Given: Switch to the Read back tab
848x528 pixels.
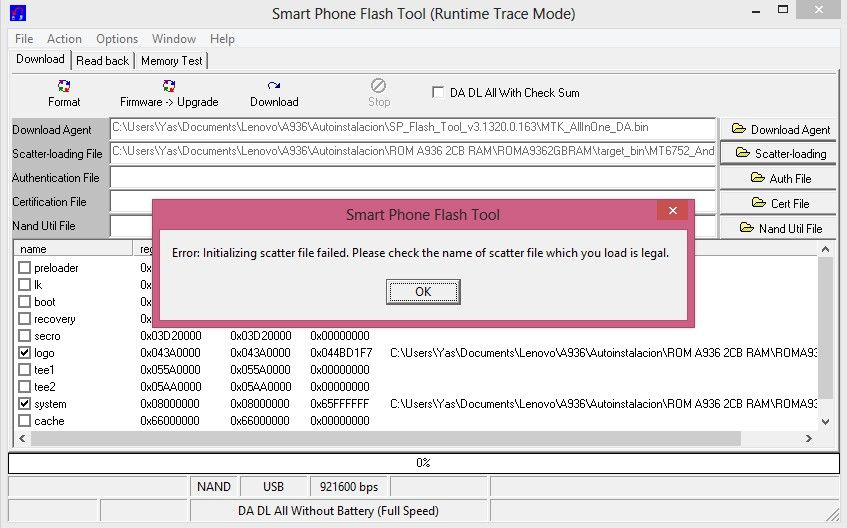Looking at the screenshot, I should [x=102, y=61].
